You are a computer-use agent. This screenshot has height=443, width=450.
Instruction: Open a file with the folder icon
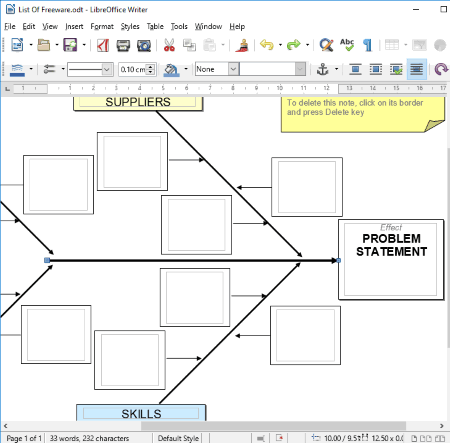click(44, 45)
